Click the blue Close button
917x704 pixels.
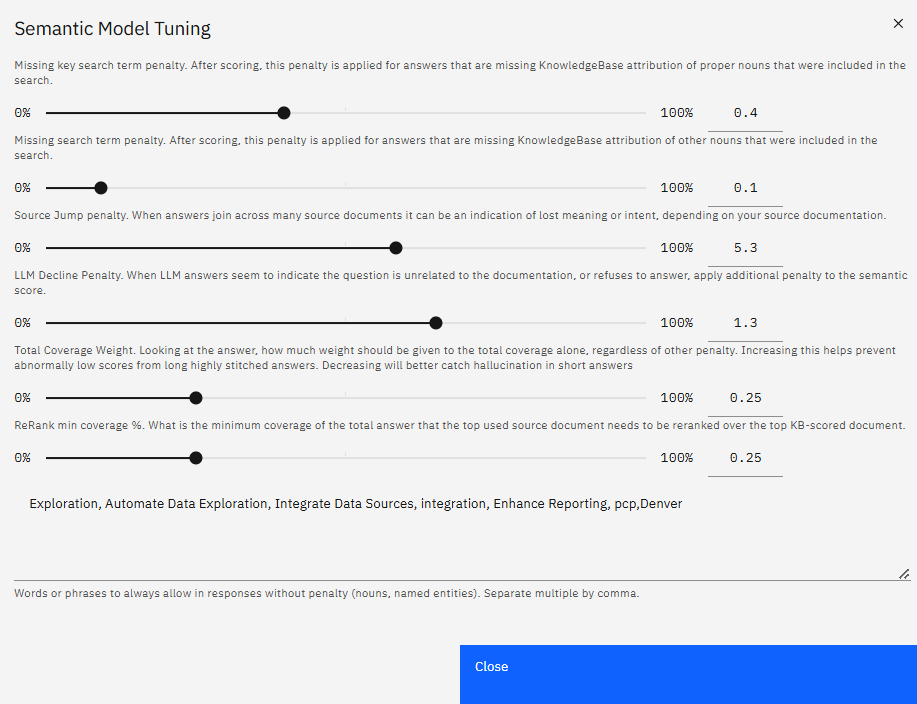click(688, 674)
